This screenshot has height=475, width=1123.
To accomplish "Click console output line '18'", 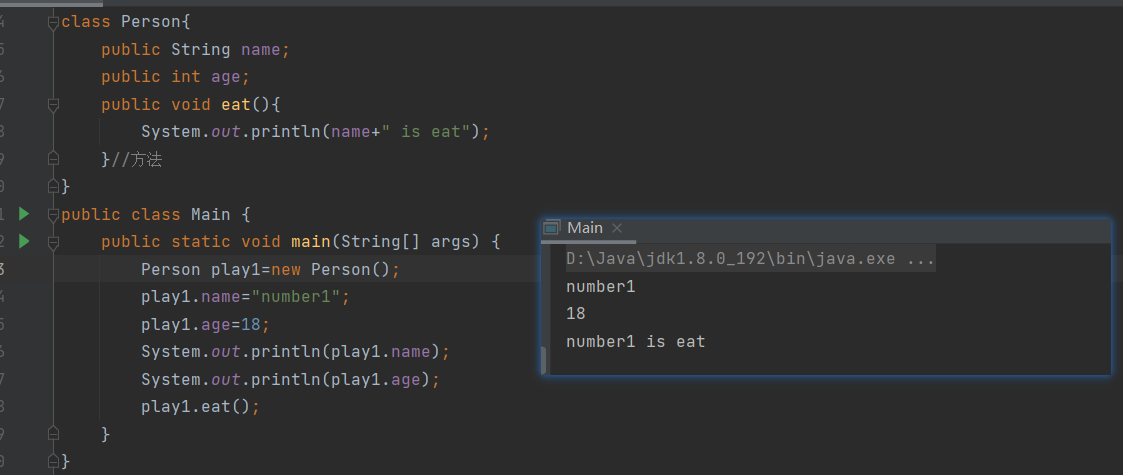I will tap(576, 314).
